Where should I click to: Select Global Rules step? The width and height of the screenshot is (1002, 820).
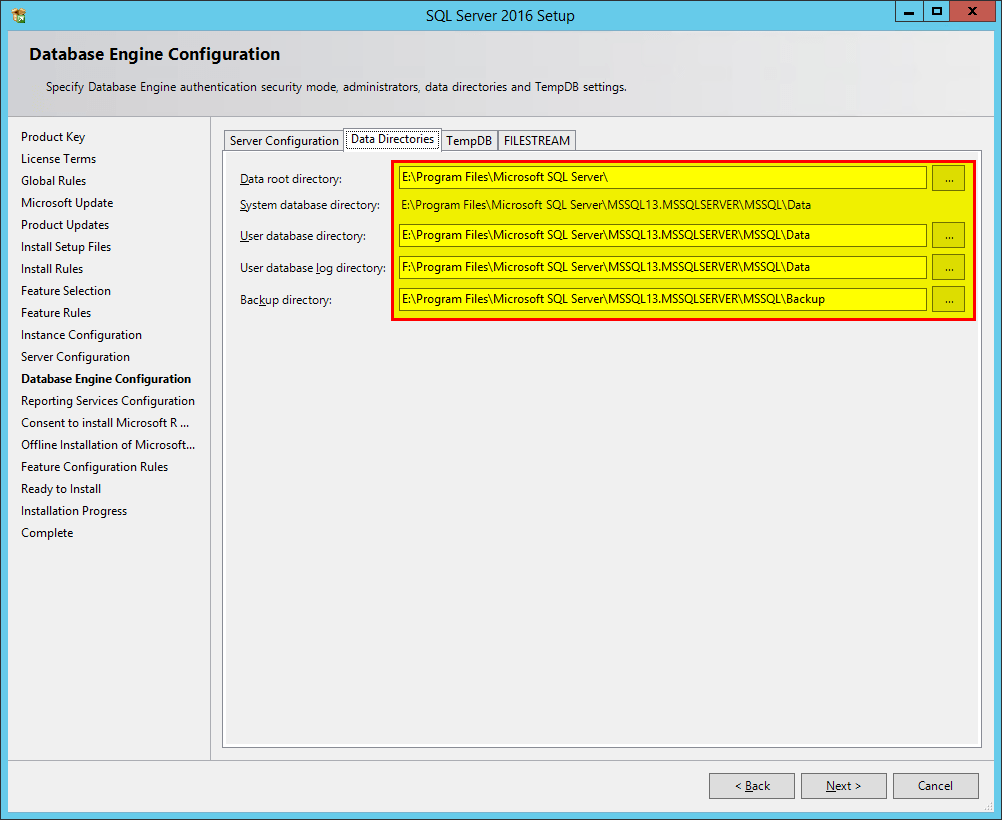pyautogui.click(x=53, y=181)
